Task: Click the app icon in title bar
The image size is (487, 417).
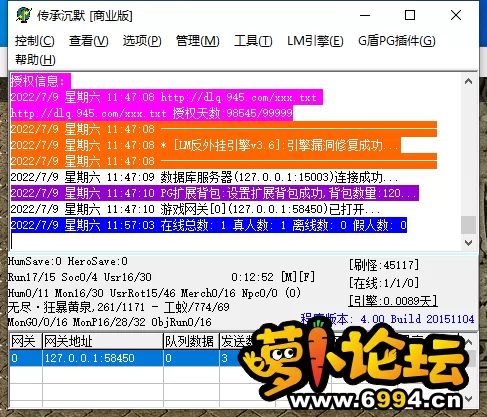Action: 24,15
